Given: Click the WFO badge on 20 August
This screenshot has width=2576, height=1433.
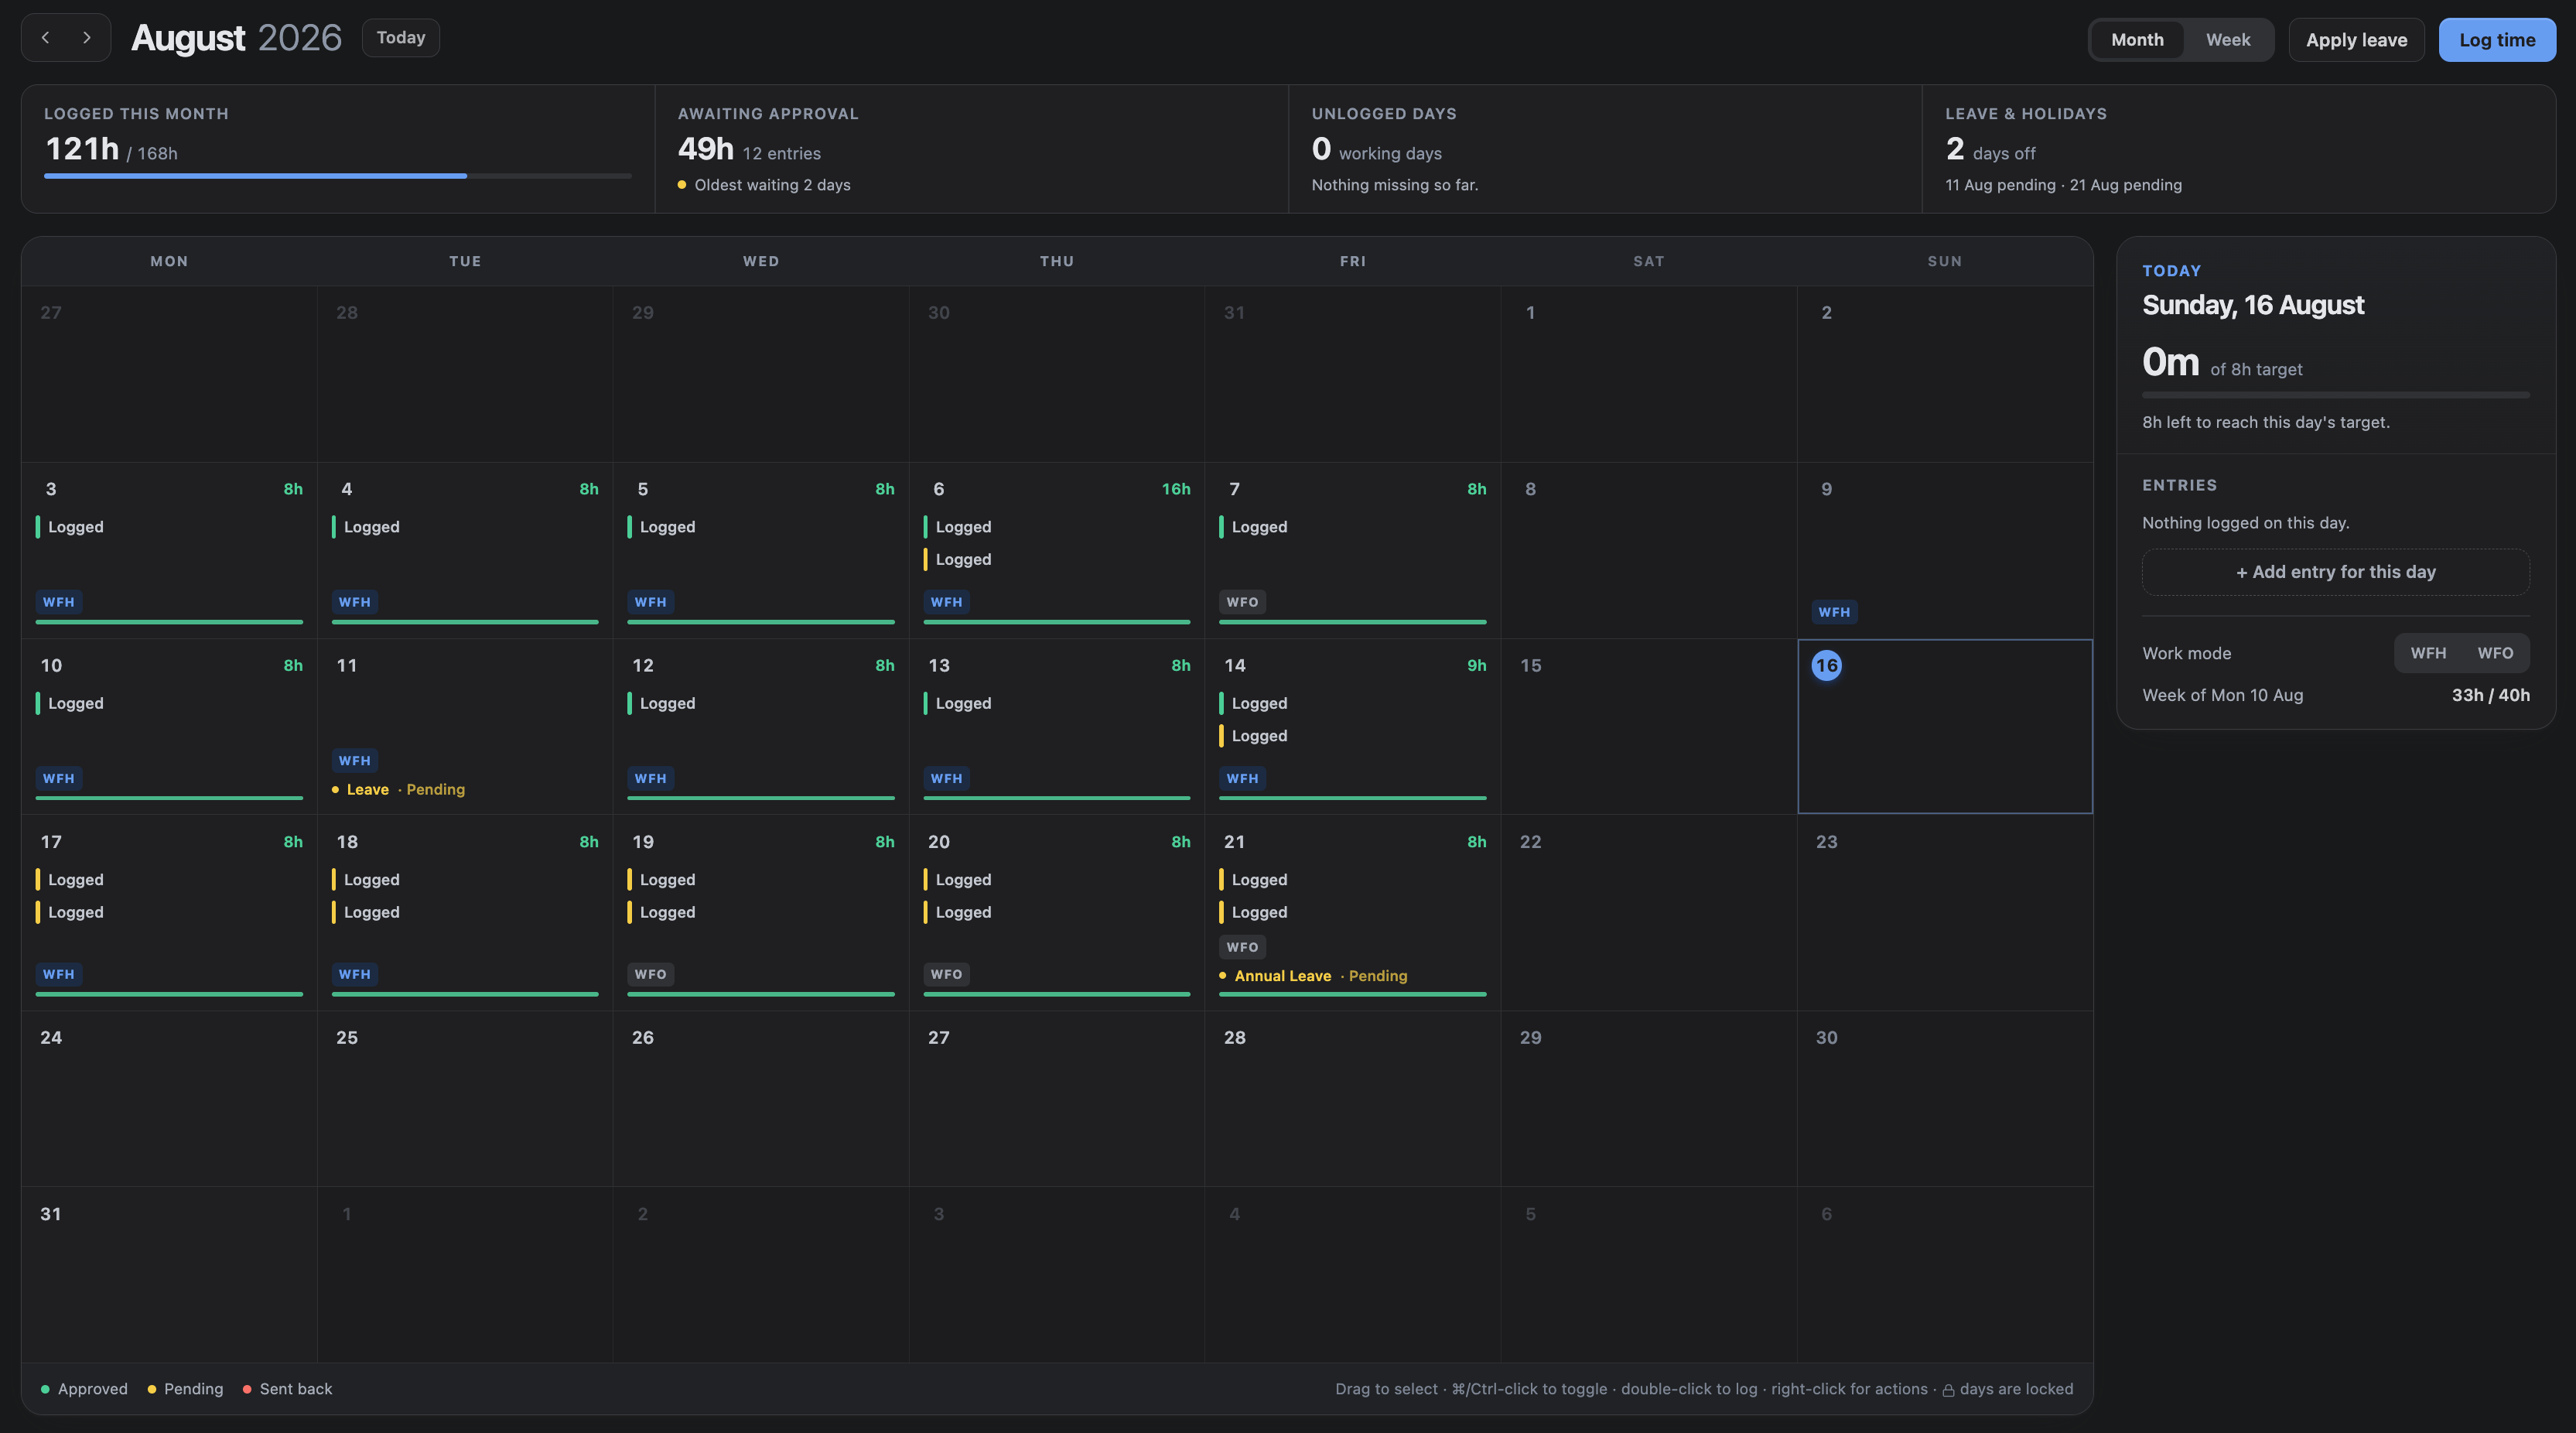Looking at the screenshot, I should click(x=946, y=974).
